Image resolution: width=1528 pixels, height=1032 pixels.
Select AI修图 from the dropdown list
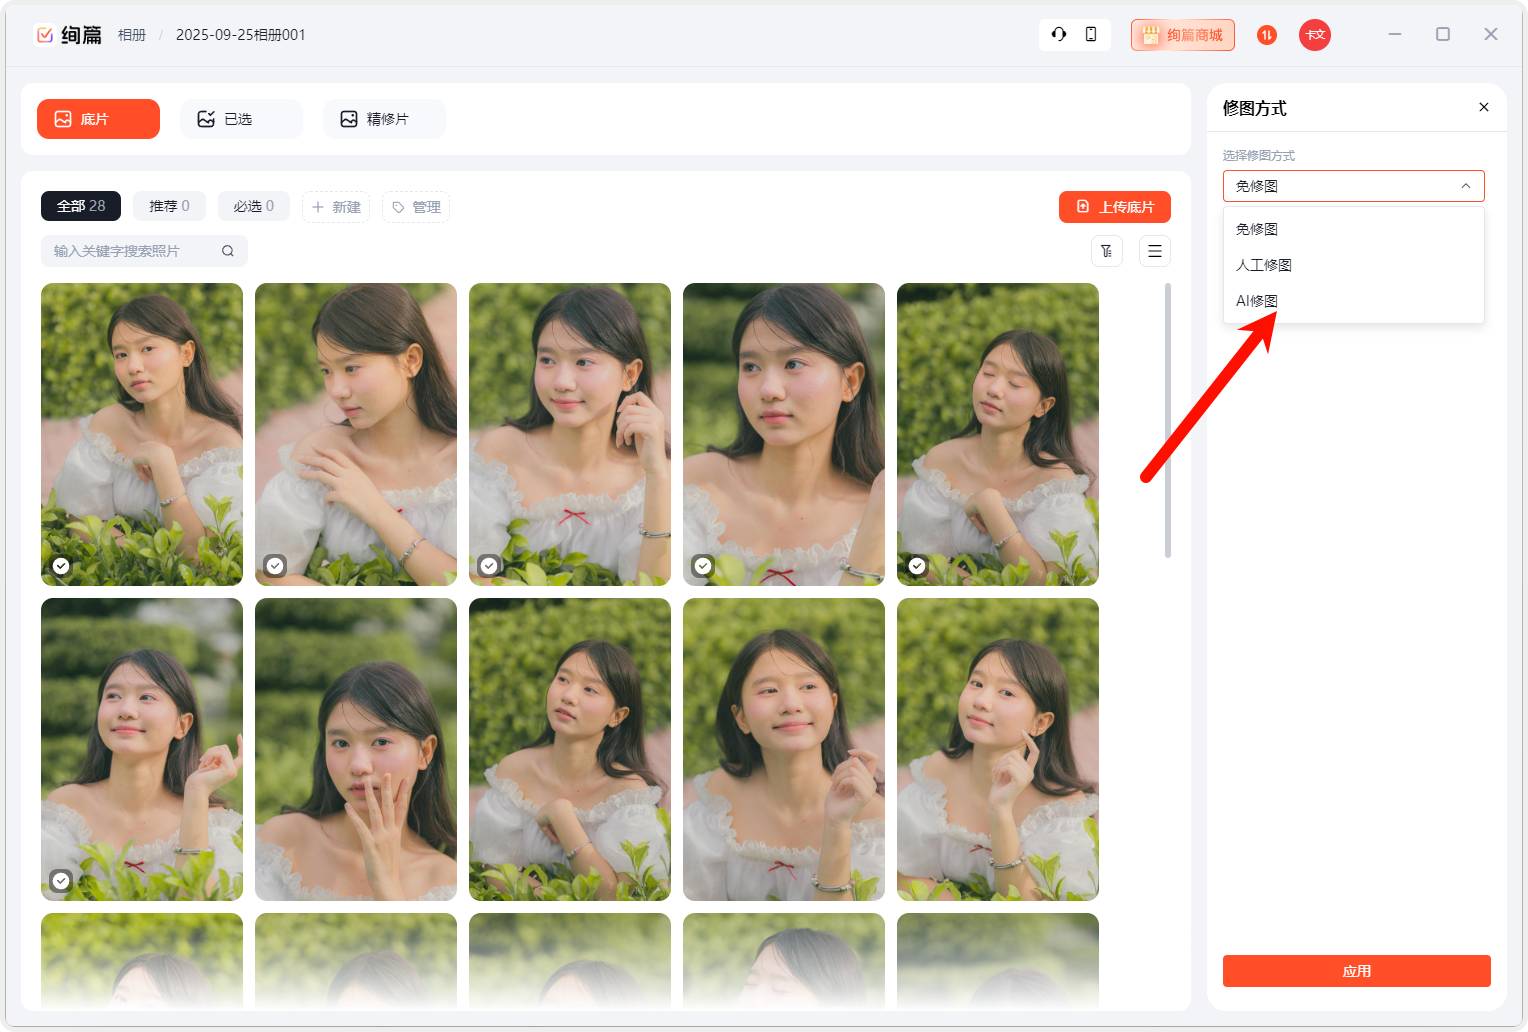pos(1257,301)
